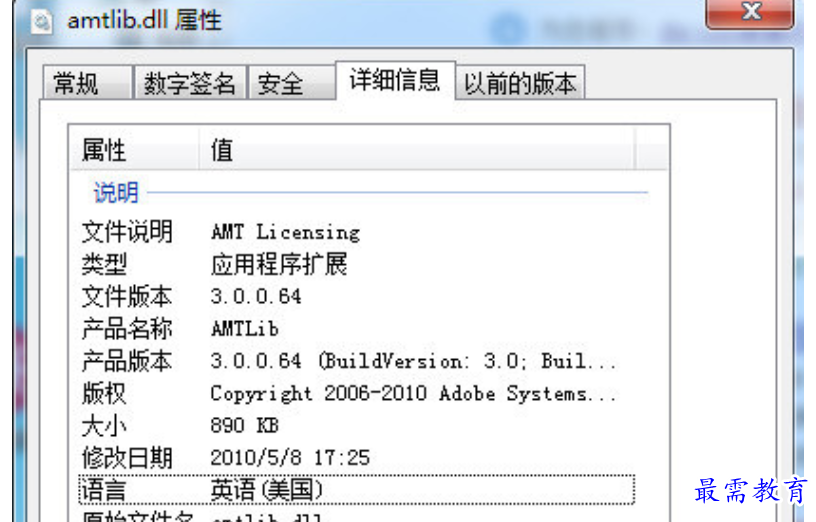Click the AMTLib product name value
This screenshot has width=816, height=522.
(x=245, y=329)
